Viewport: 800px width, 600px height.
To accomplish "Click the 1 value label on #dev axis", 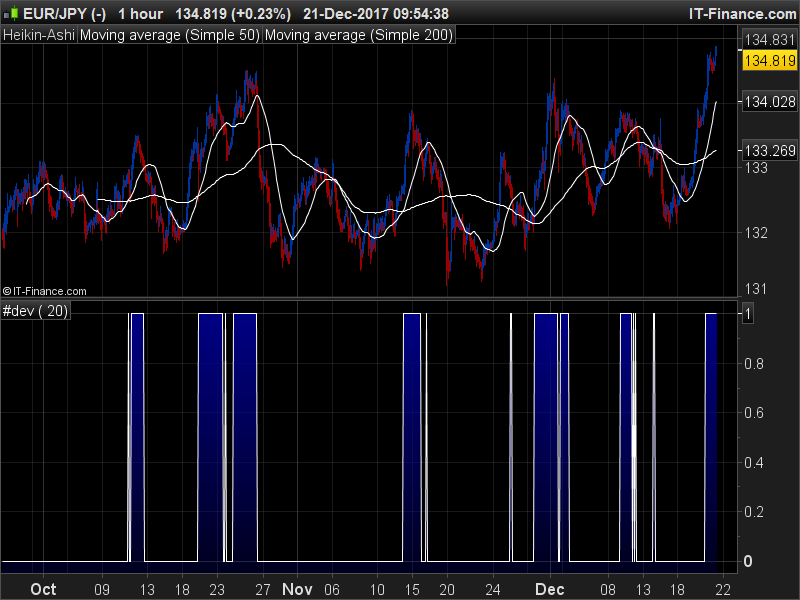I will (x=747, y=313).
